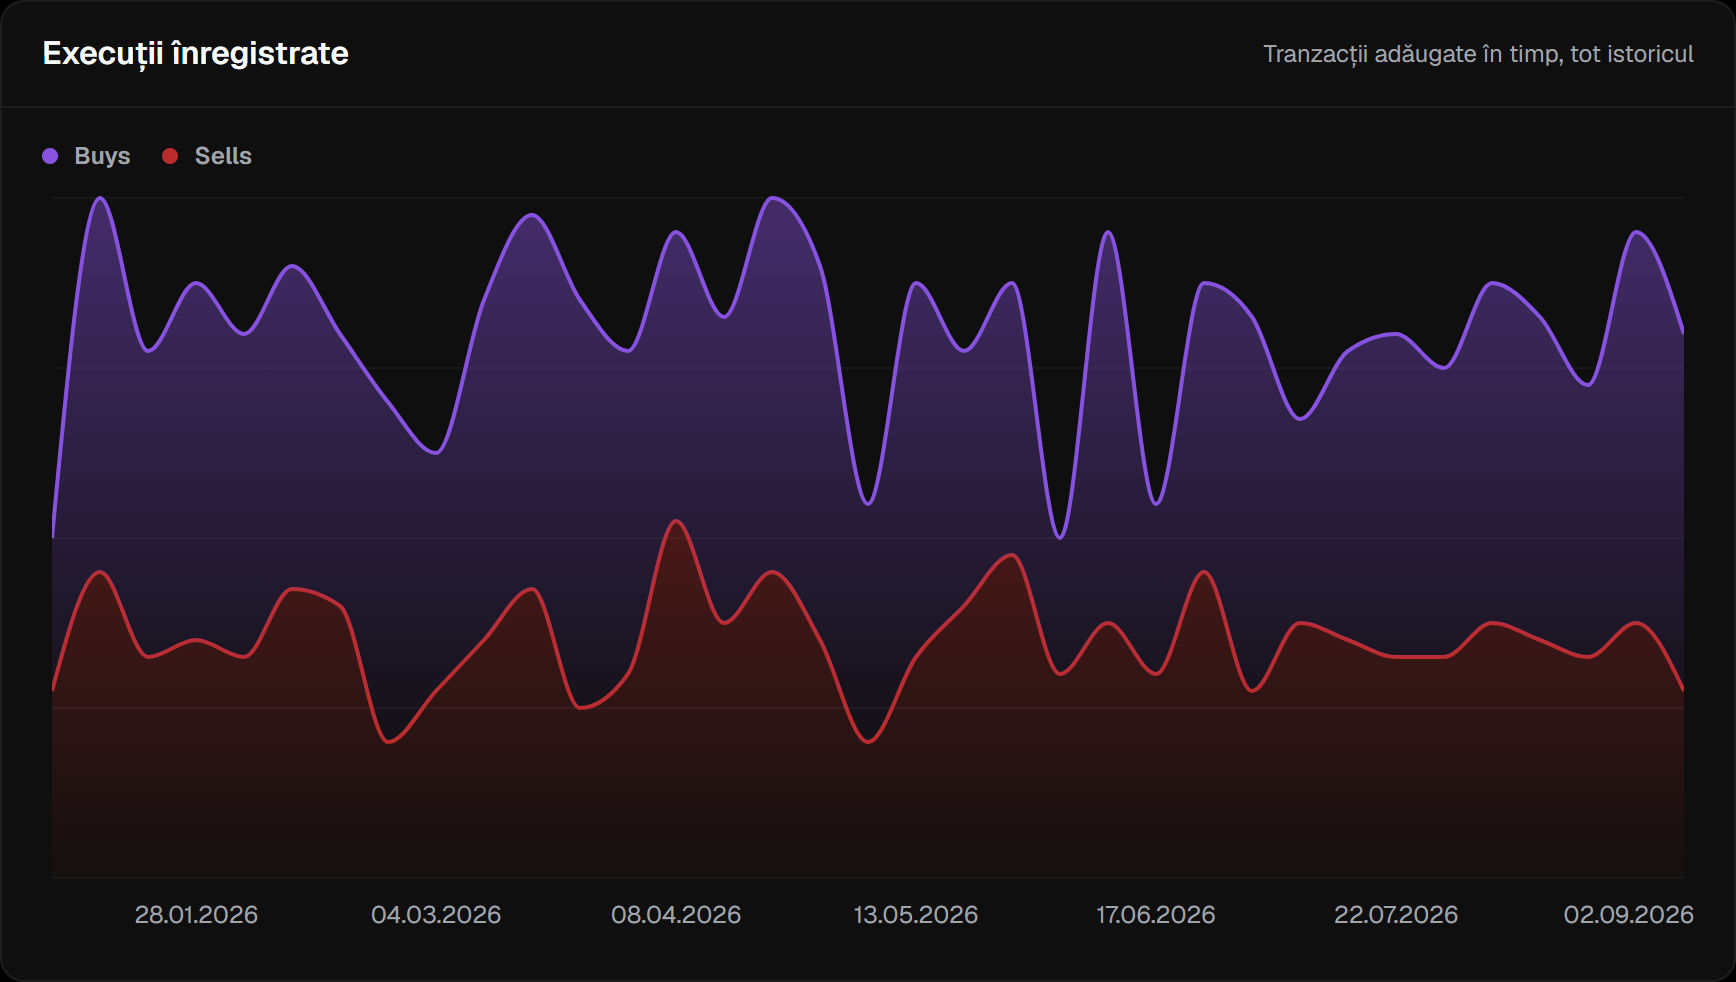Click the subtitle "Tranzacții adăugate în timp, tot istoricul"
The image size is (1736, 982).
tap(1478, 54)
